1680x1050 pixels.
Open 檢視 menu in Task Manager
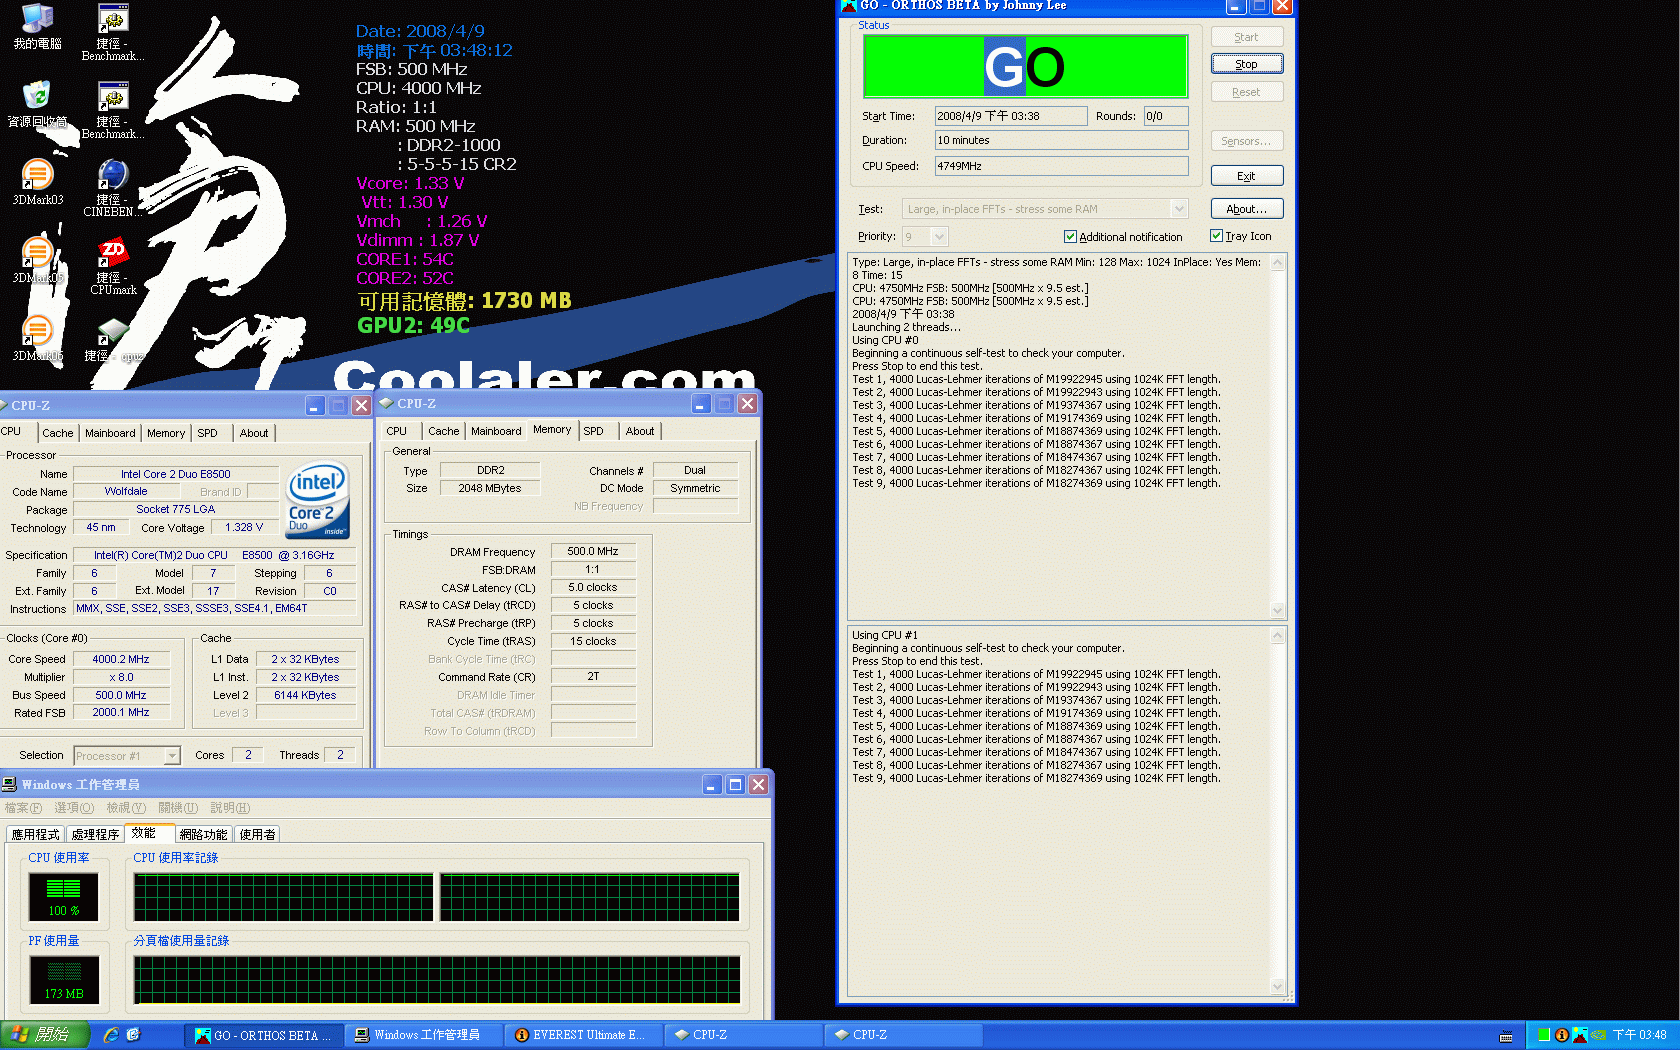pos(126,808)
